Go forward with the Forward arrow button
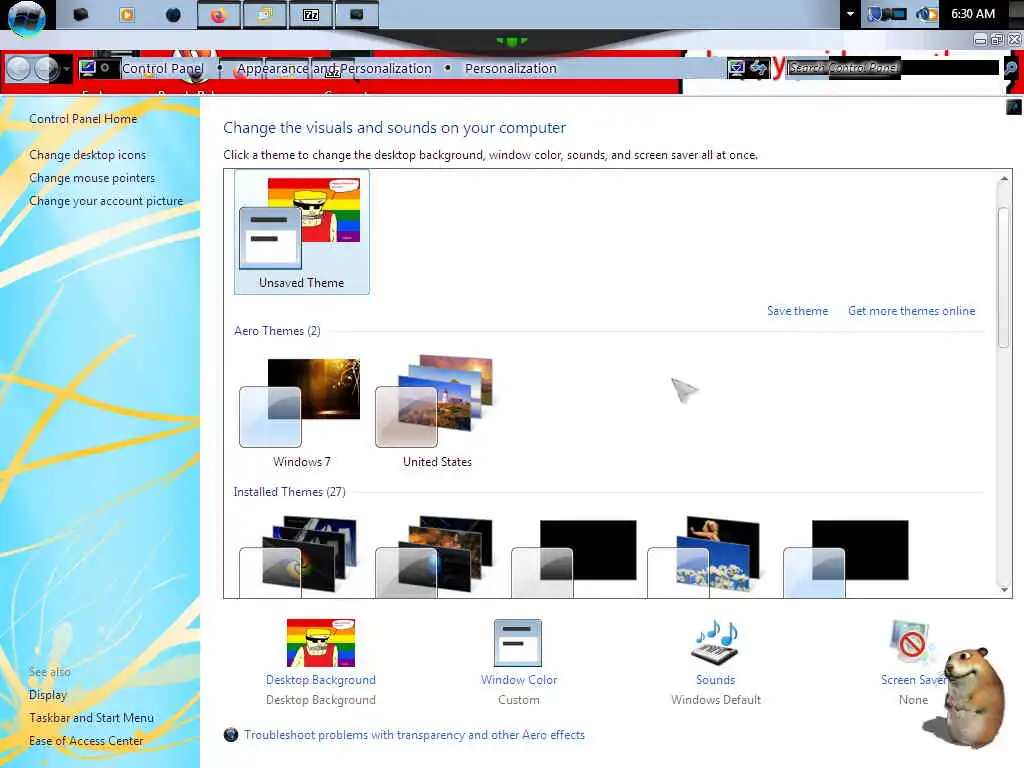Viewport: 1024px width, 768px height. (x=46, y=68)
